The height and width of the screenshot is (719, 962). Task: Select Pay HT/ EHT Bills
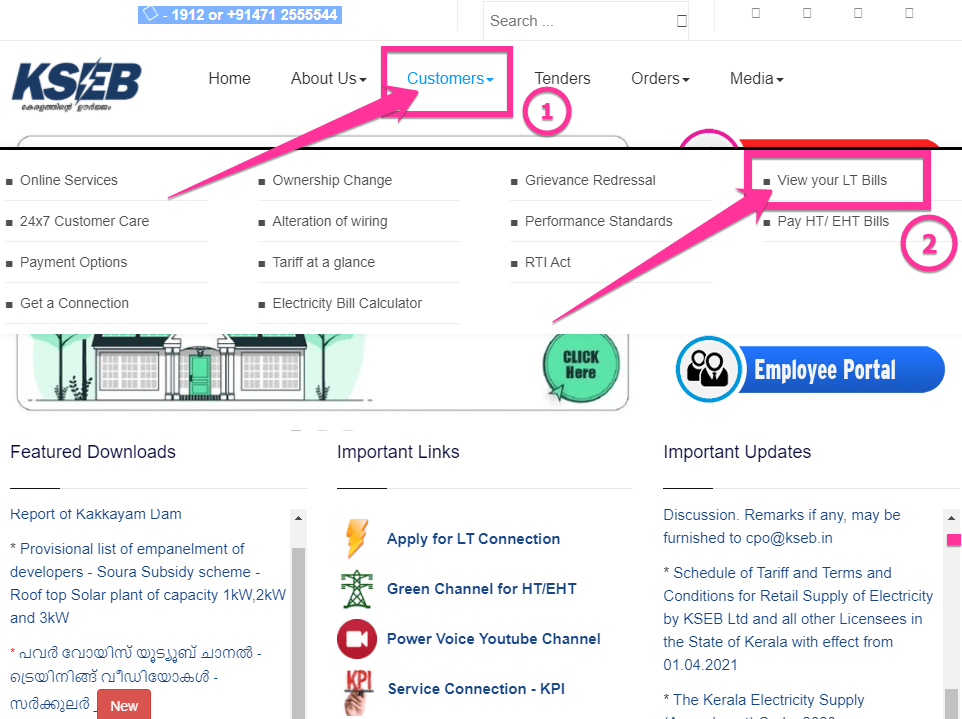833,221
